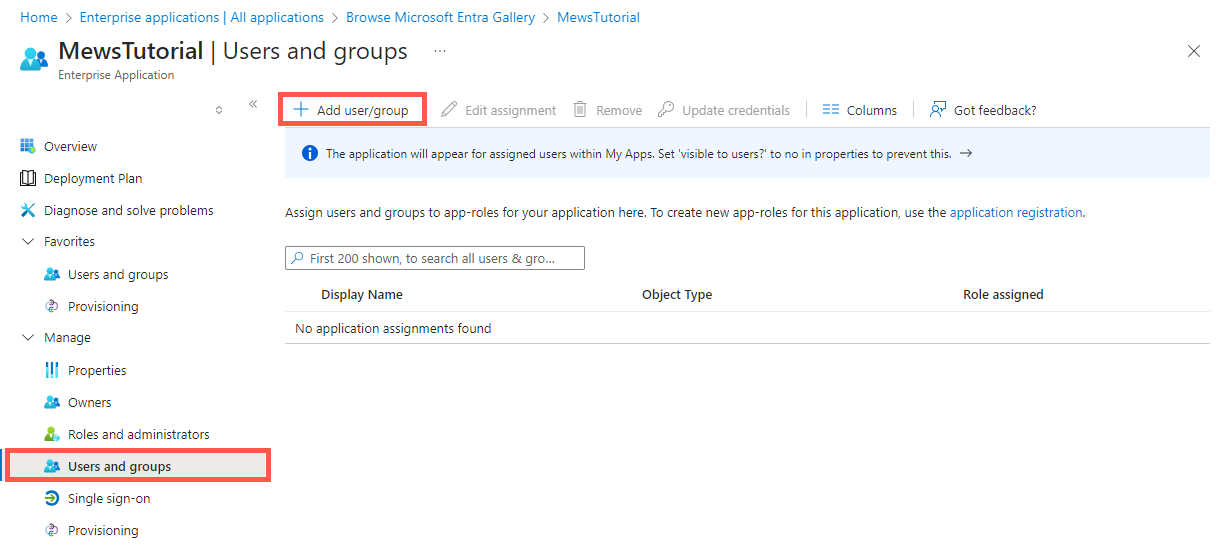1228x546 pixels.
Task: Click Users and groups icon under Favorites
Action: [52, 274]
